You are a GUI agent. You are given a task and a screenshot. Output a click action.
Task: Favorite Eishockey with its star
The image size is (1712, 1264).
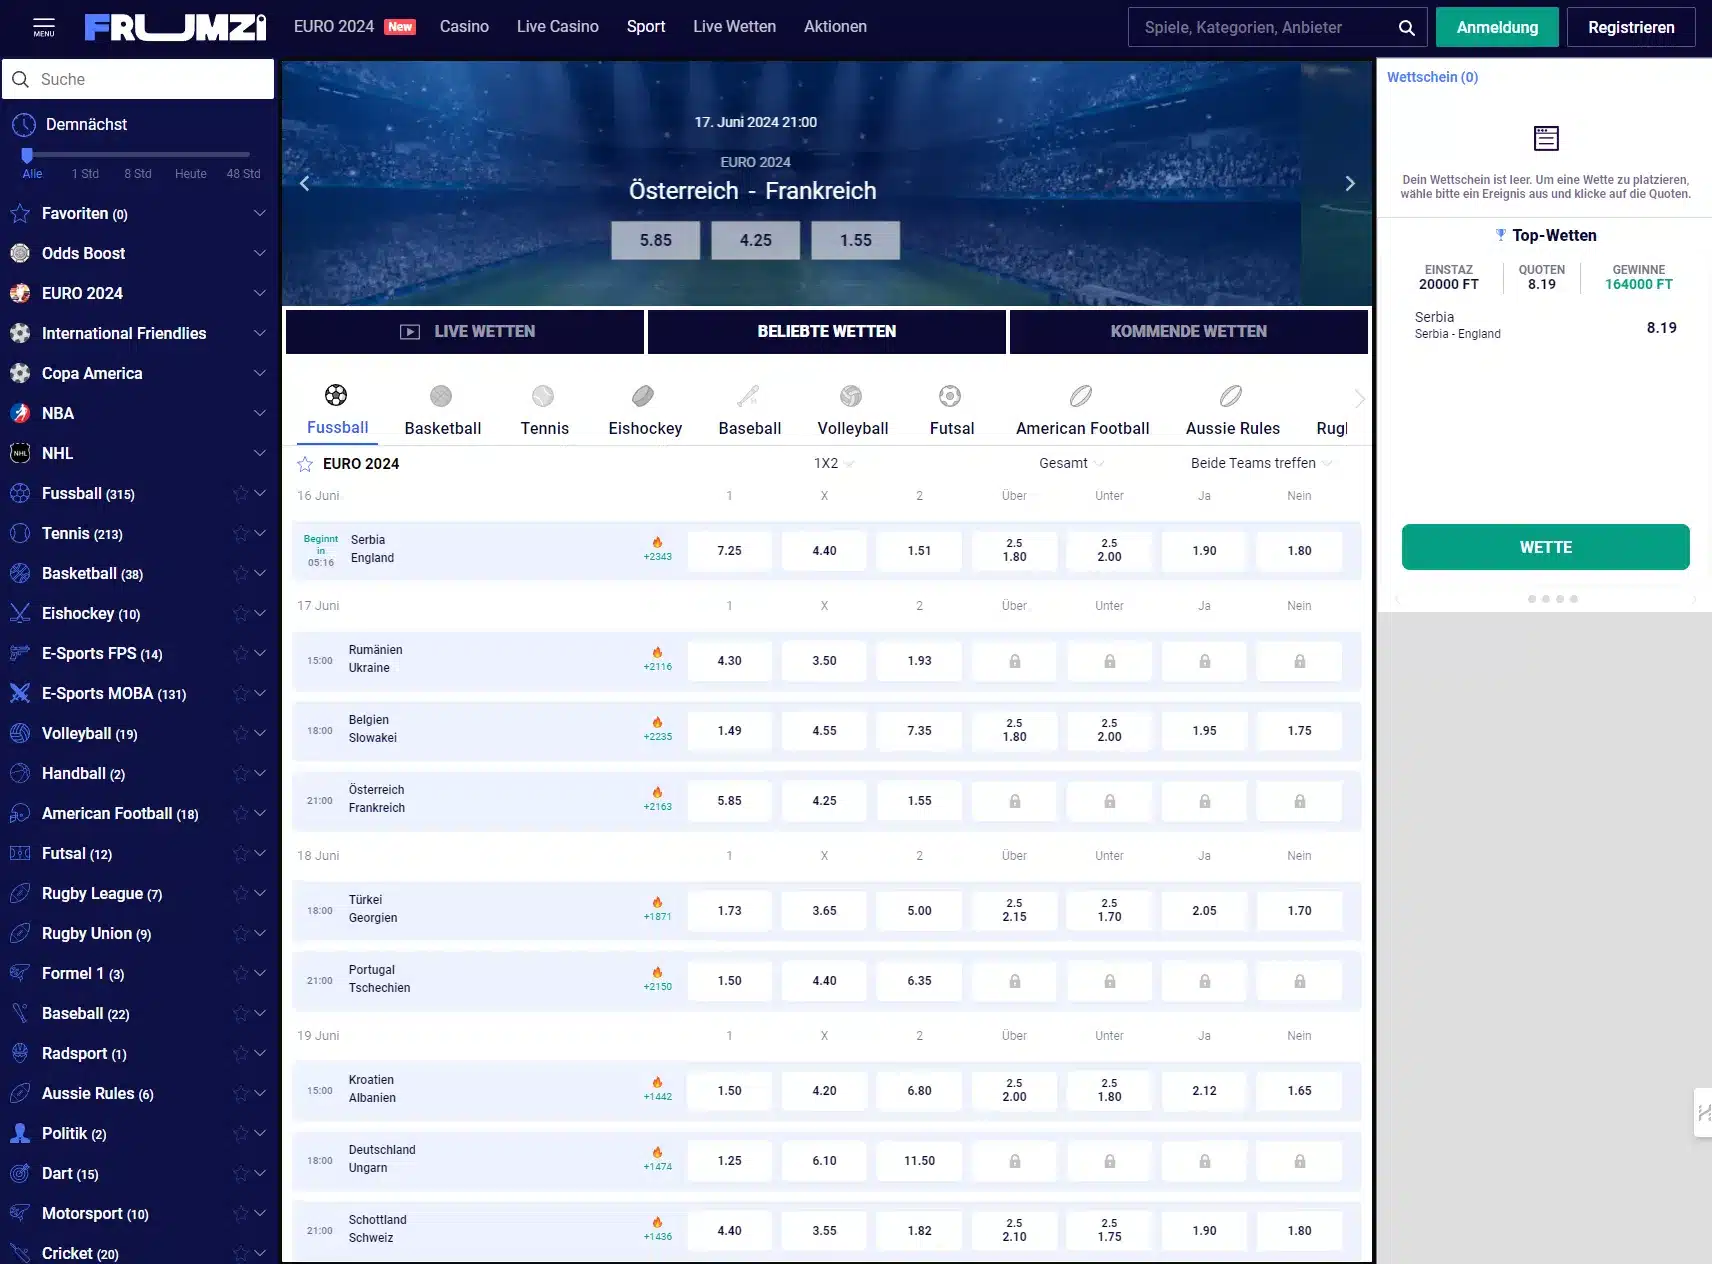tap(240, 613)
